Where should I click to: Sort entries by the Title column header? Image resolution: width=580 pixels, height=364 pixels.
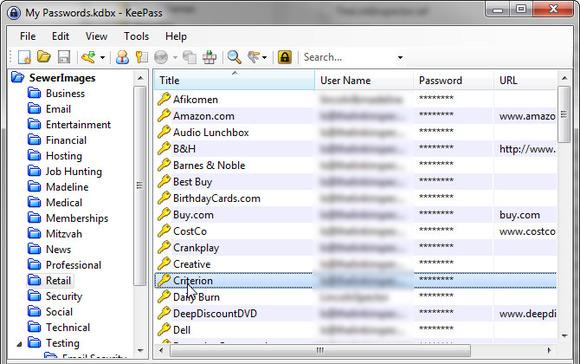tap(234, 80)
